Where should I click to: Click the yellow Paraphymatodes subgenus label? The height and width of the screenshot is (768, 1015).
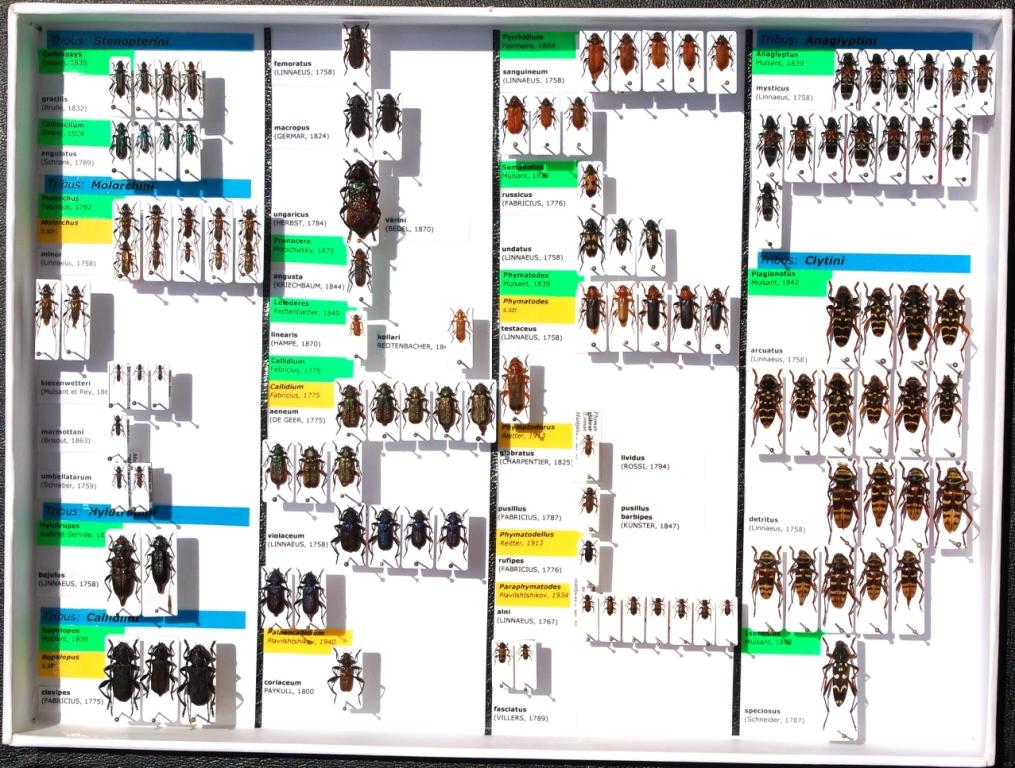(x=535, y=591)
